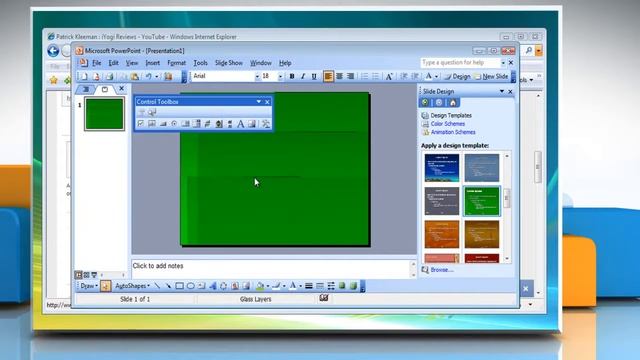640x360 pixels.
Task: Click the Paste clipboard icon
Action: pyautogui.click(x=135, y=76)
